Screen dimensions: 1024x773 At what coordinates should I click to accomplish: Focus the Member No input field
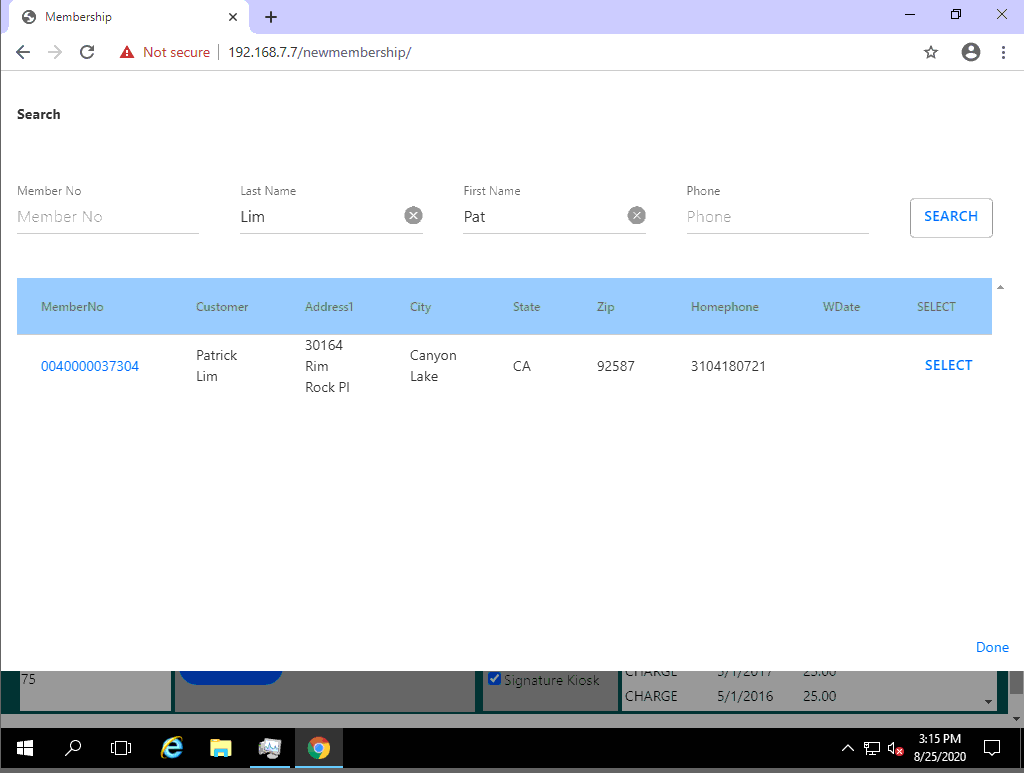pyautogui.click(x=108, y=217)
